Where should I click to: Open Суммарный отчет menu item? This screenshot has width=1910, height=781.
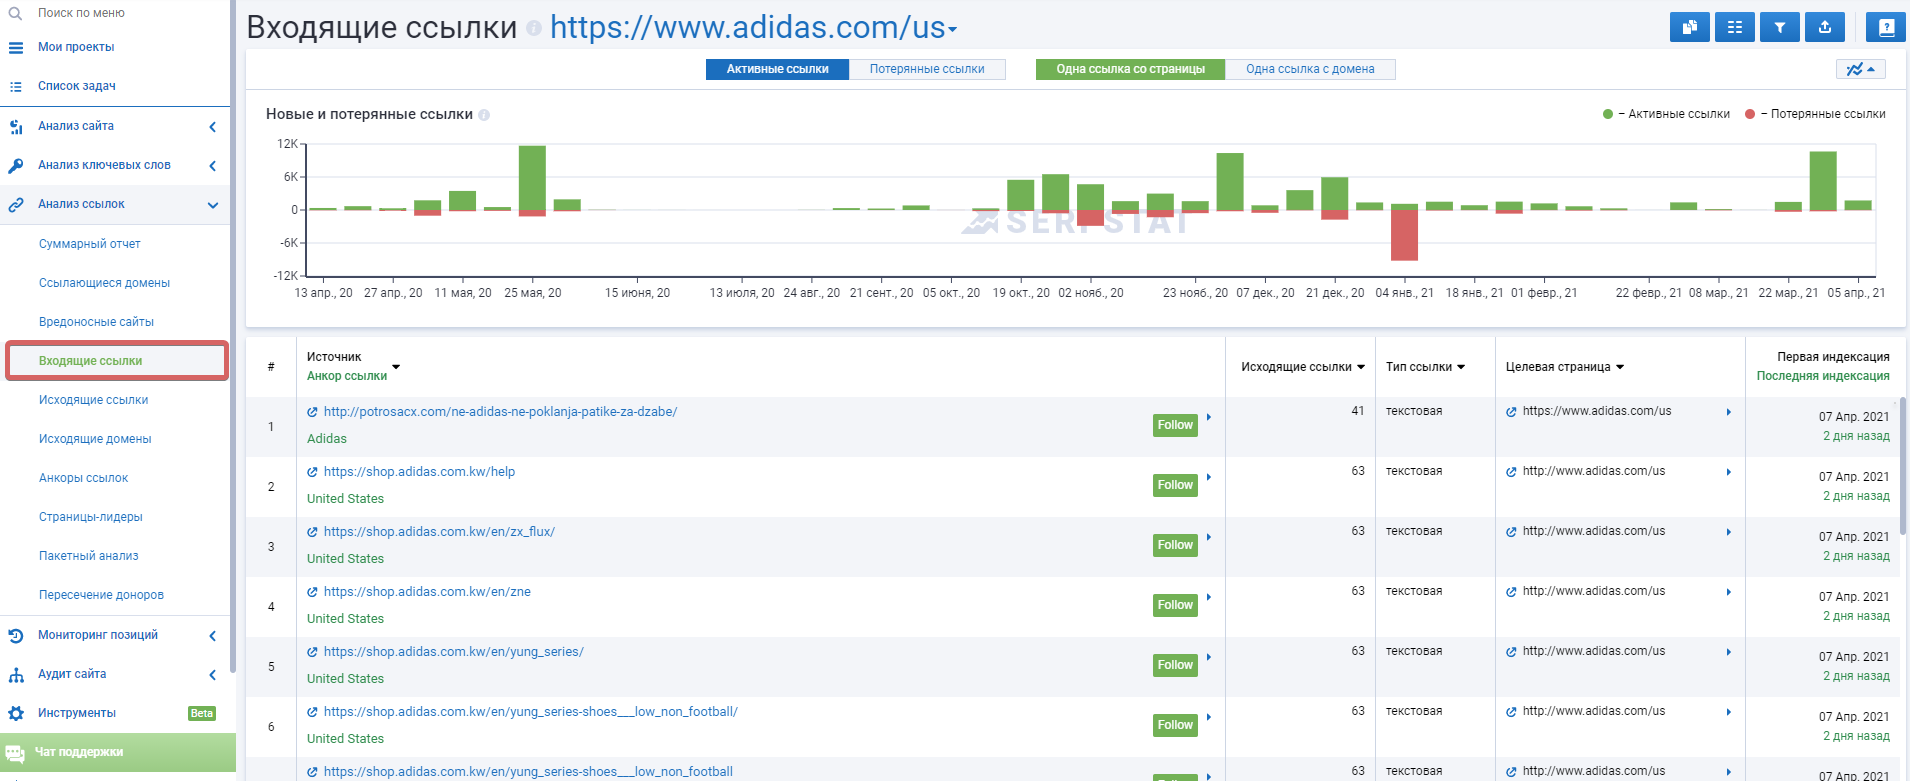coord(90,244)
